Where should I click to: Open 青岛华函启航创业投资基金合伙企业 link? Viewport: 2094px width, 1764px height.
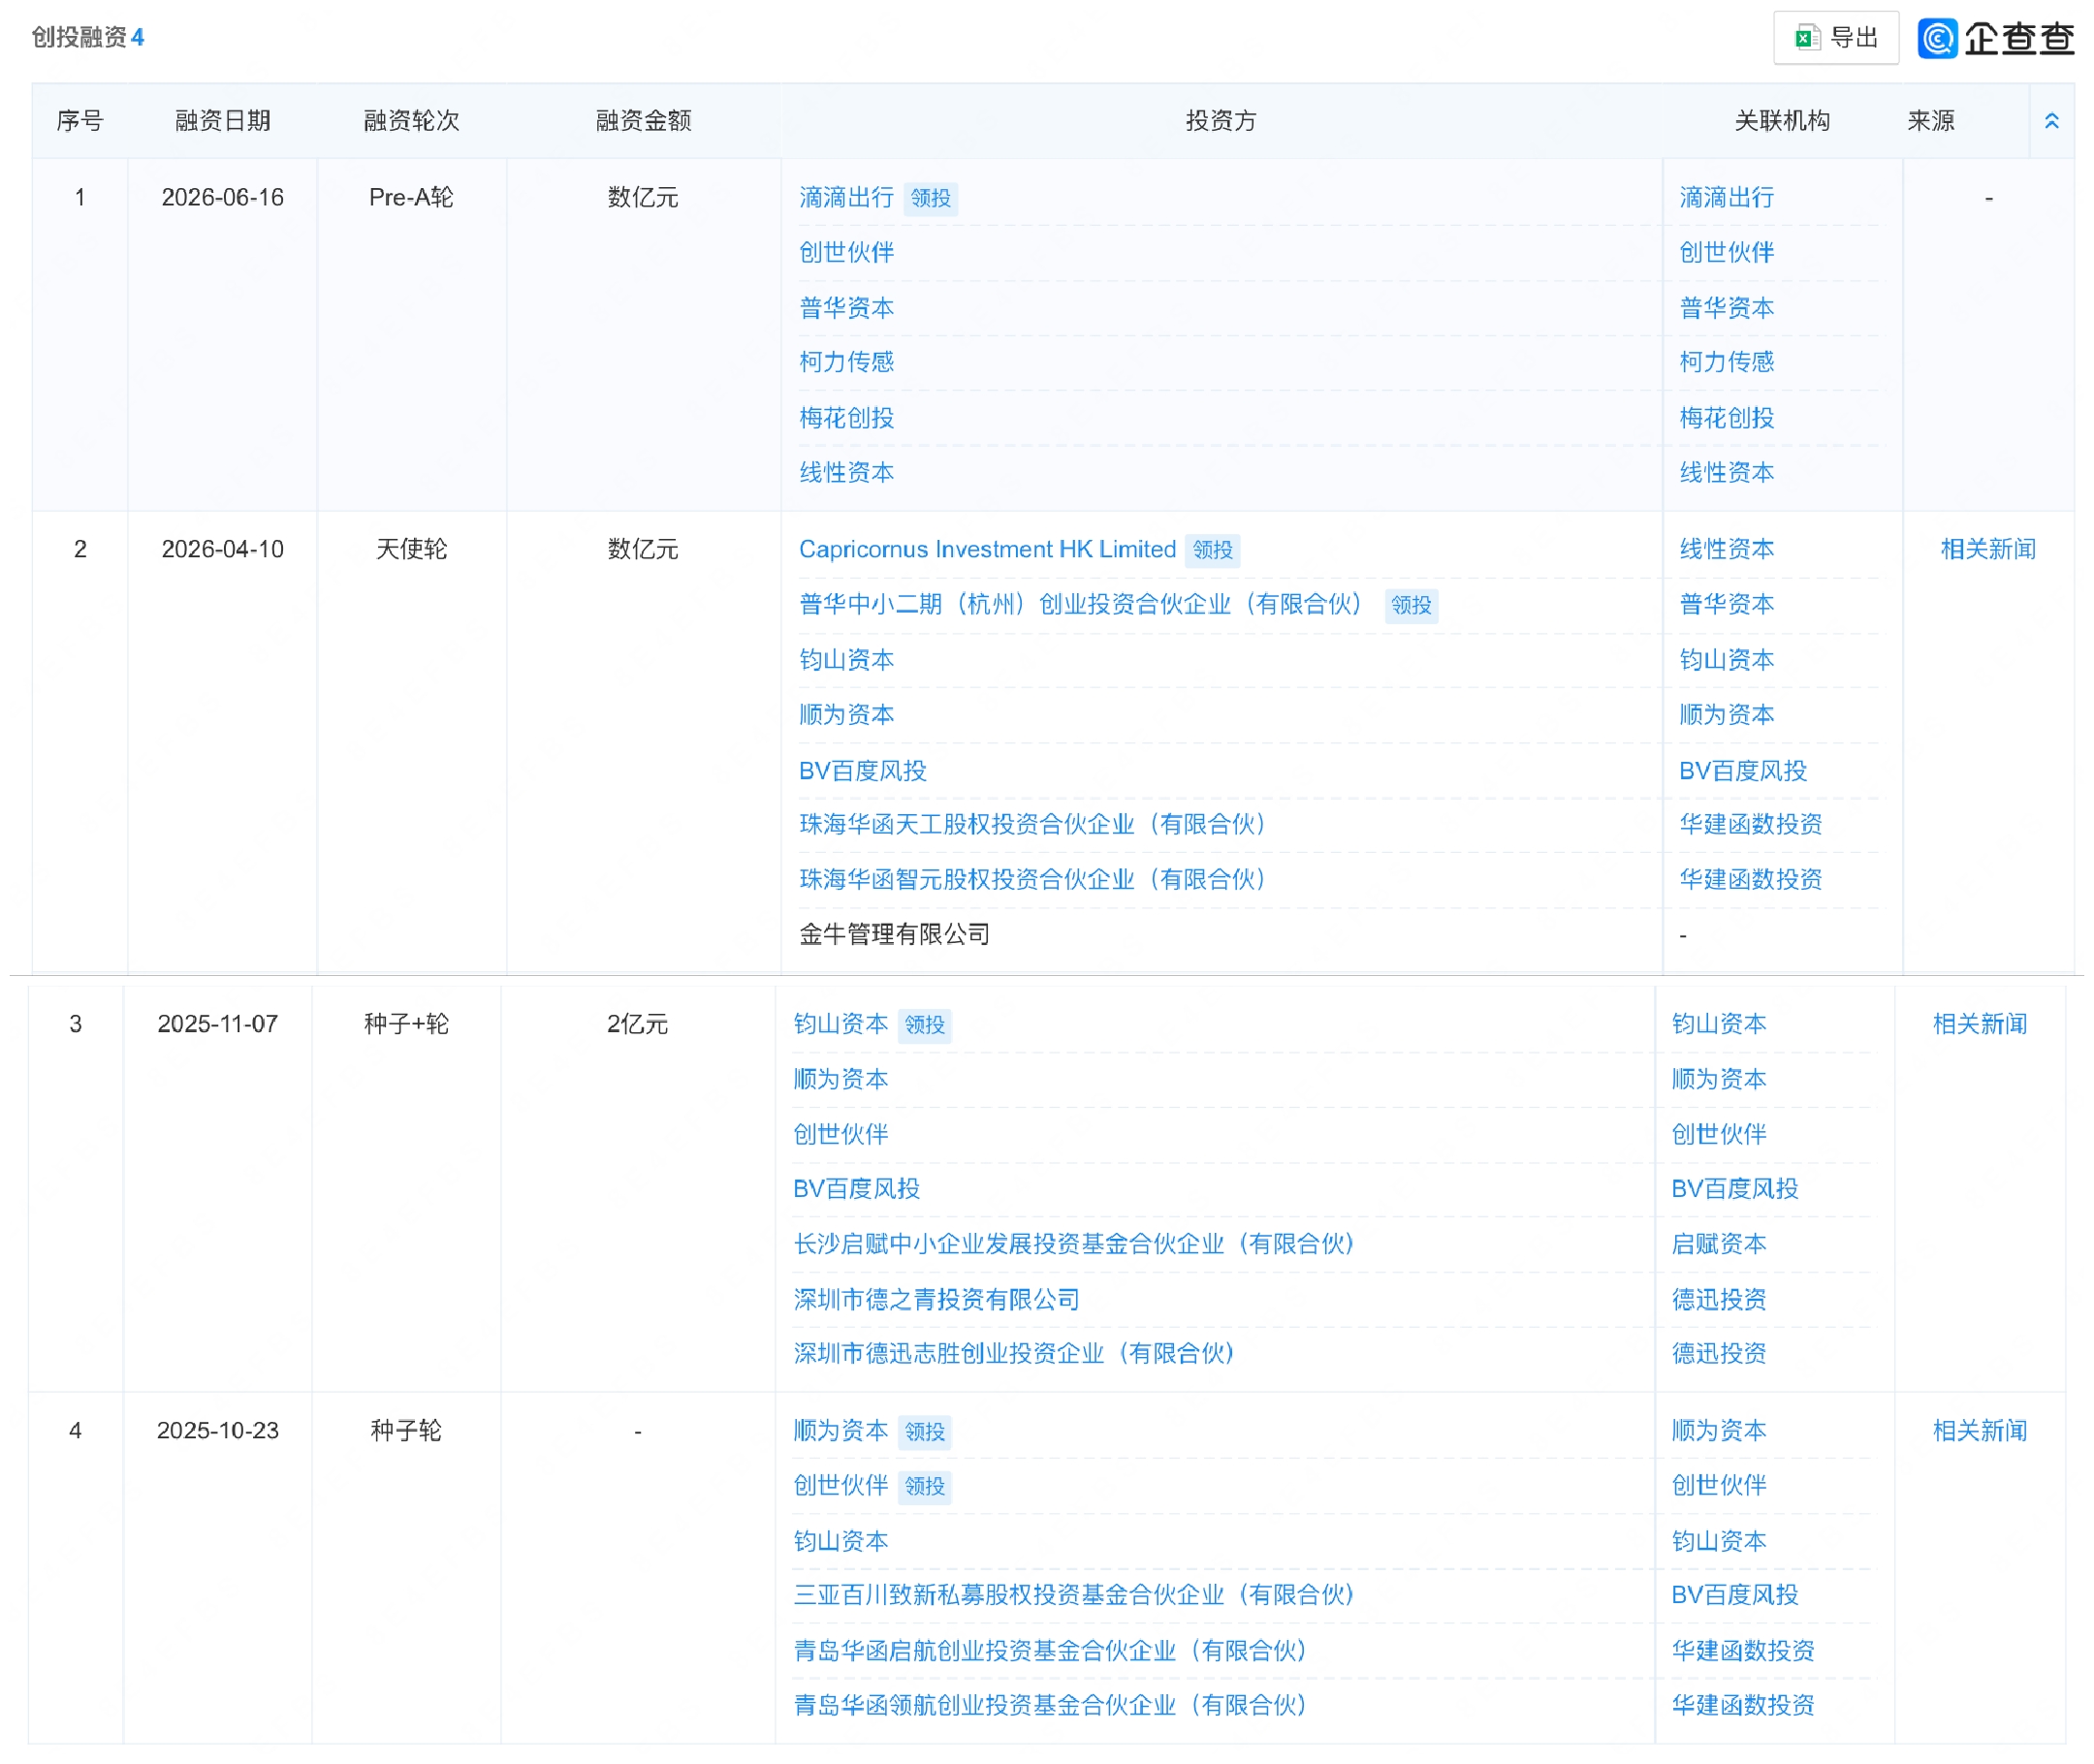point(1051,1650)
